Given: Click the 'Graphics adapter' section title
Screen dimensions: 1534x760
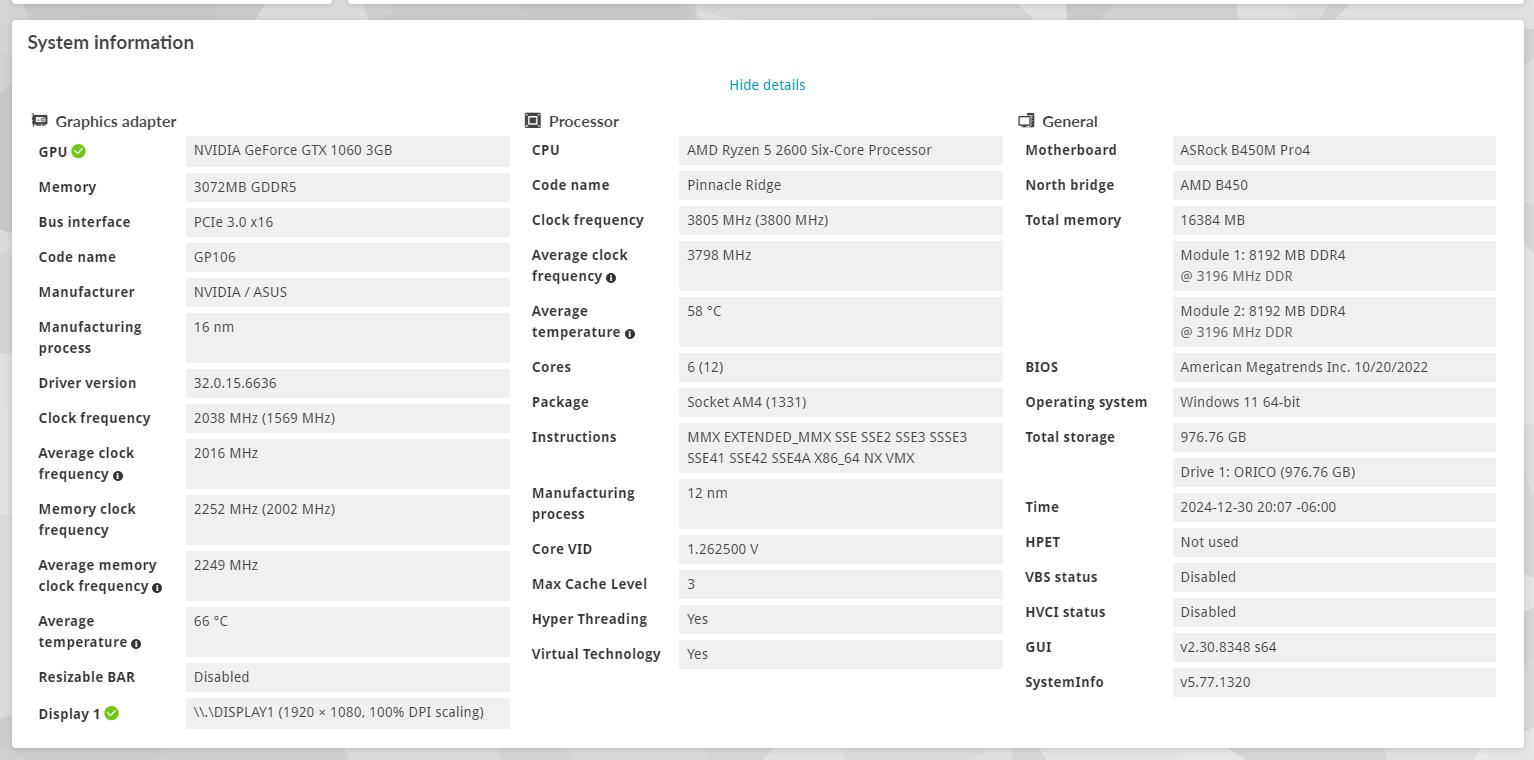Looking at the screenshot, I should (x=116, y=122).
